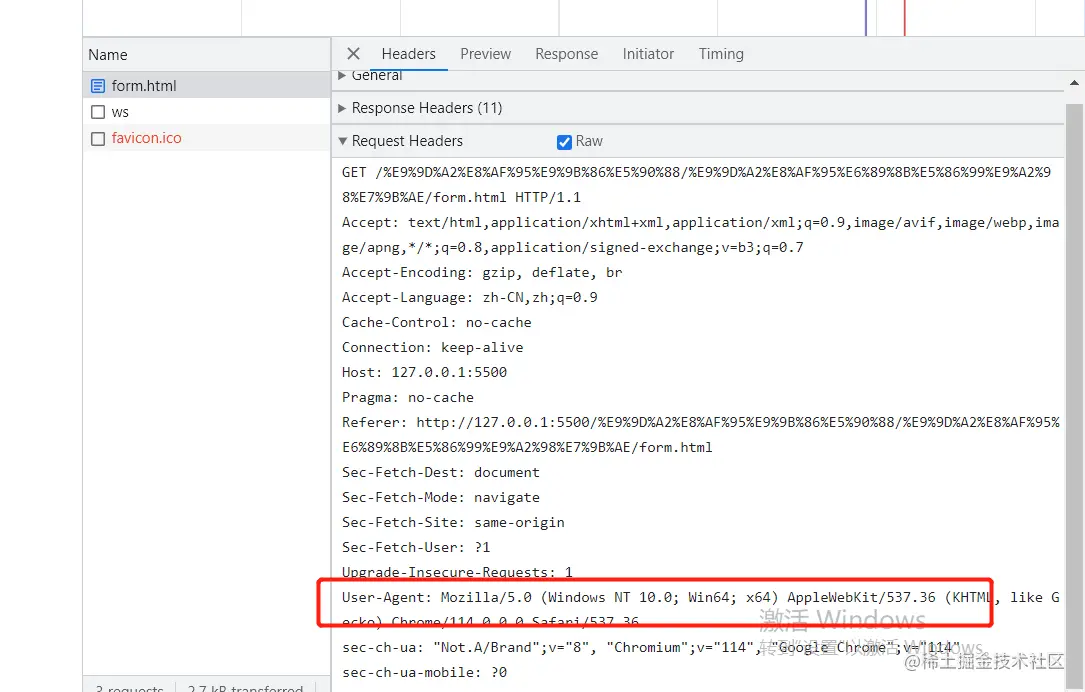The height and width of the screenshot is (692, 1085).
Task: Open the Timing tab
Action: click(721, 54)
